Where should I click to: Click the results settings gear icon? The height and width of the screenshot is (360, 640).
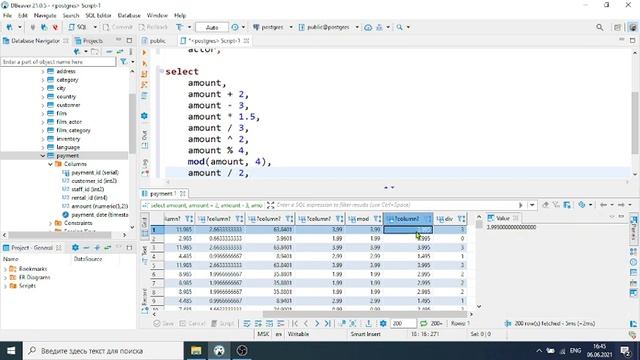(x=383, y=324)
